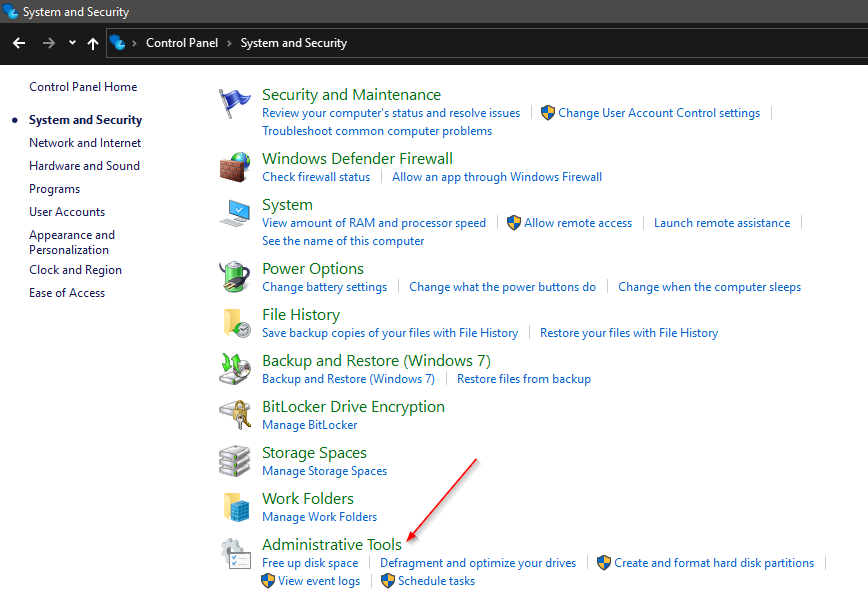Click Manage BitLocker
This screenshot has width=868, height=612.
(x=309, y=425)
